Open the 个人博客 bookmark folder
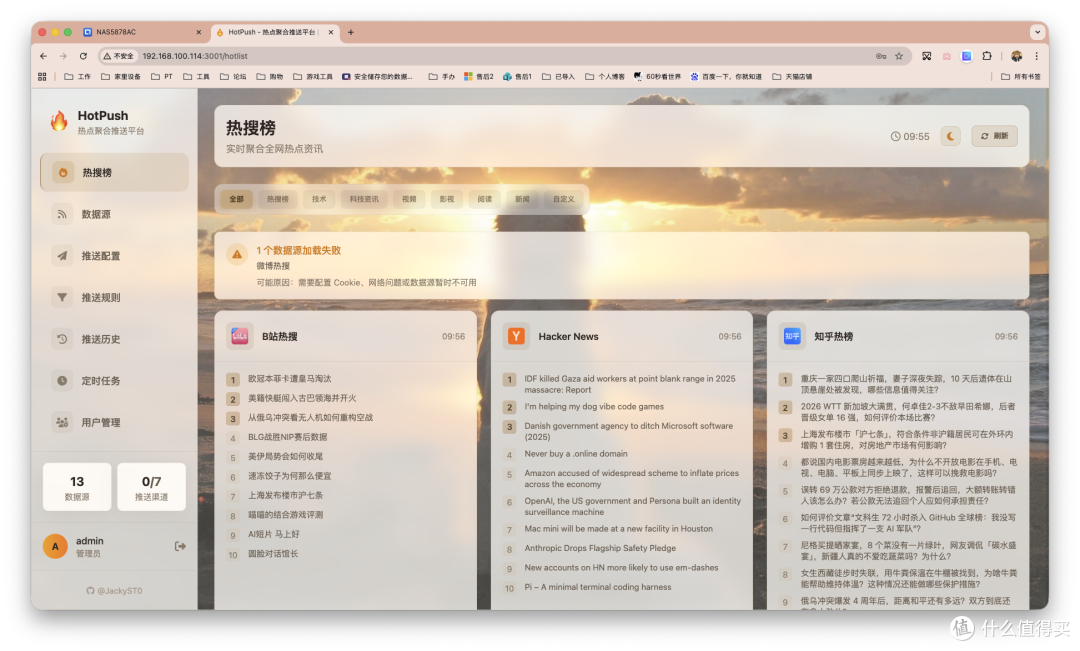1080x651 pixels. click(x=605, y=76)
